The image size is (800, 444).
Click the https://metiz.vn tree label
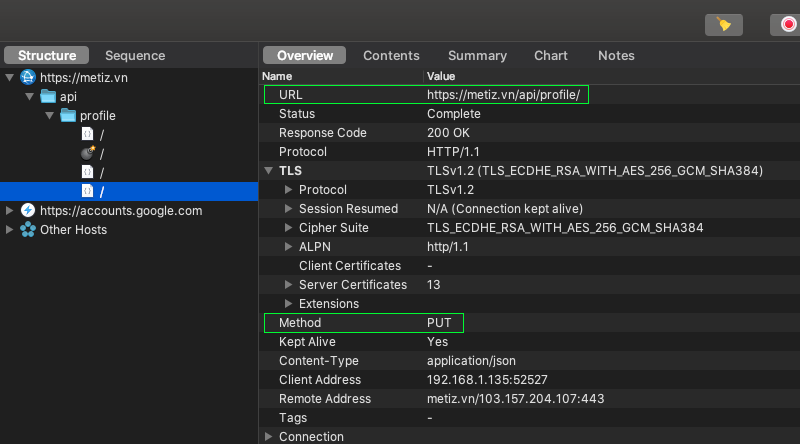[x=84, y=78]
